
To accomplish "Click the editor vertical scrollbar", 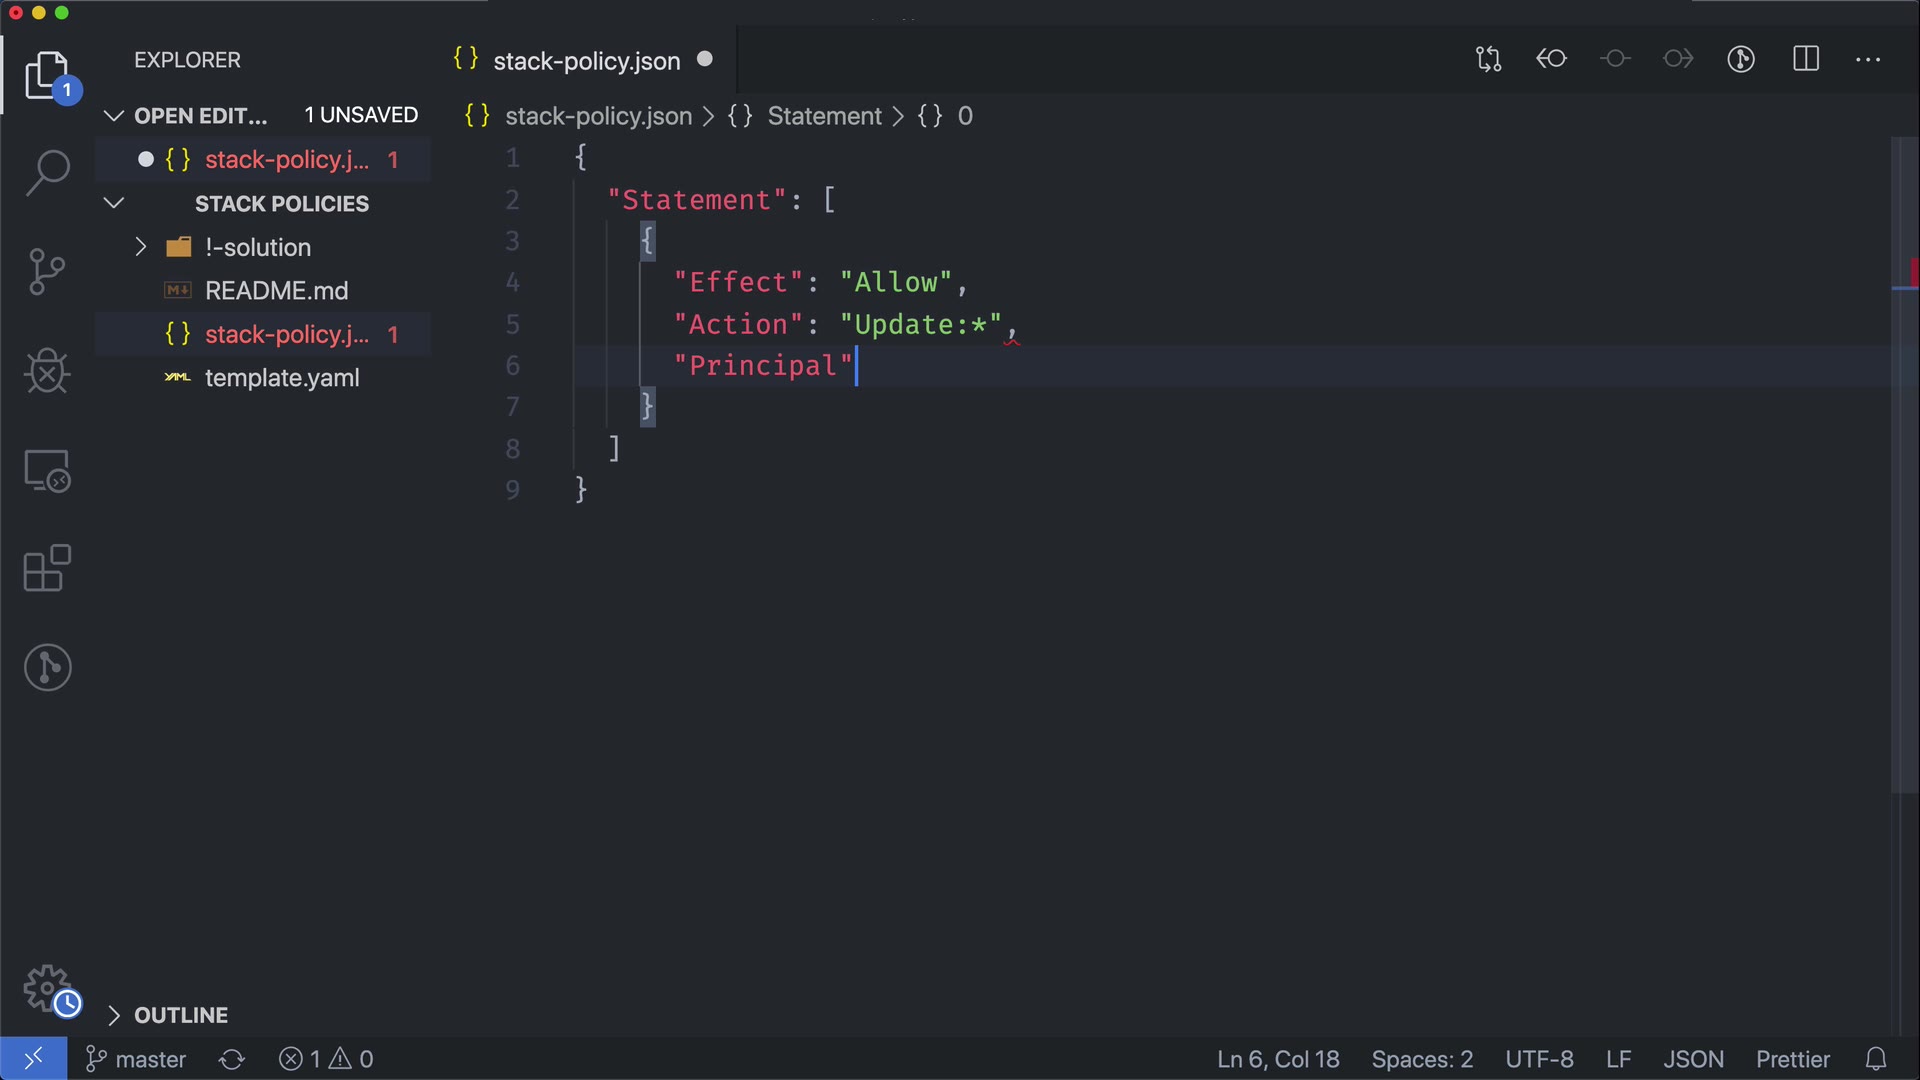I will 1903,450.
